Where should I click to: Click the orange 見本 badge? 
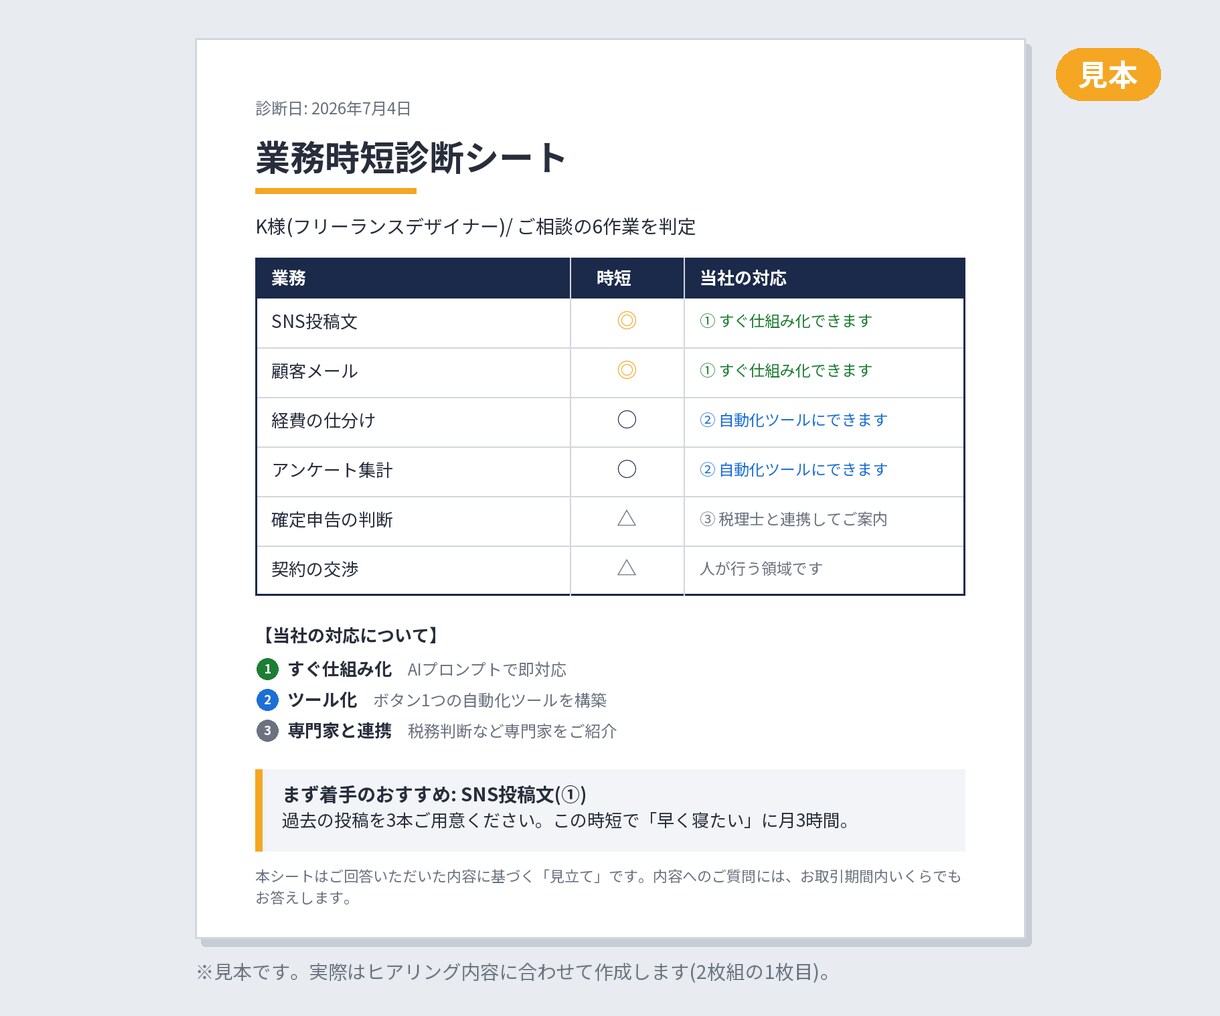[1108, 75]
